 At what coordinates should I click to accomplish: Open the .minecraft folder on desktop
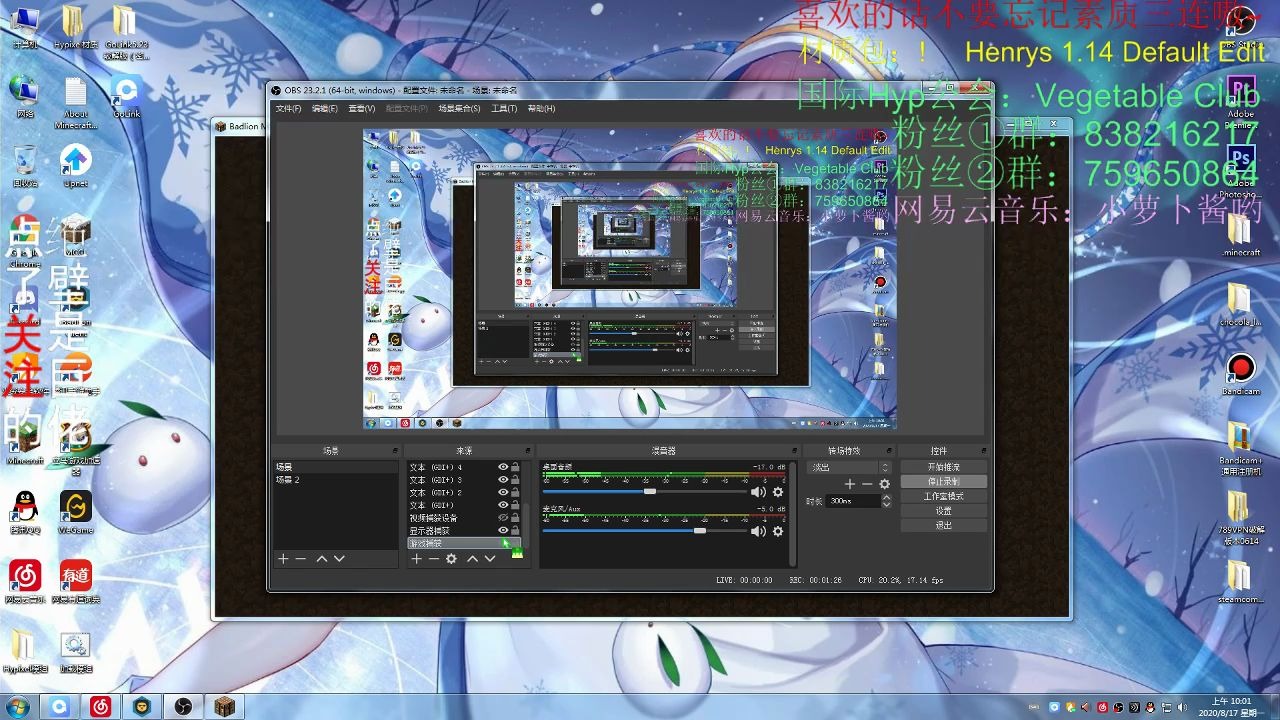coord(1240,236)
